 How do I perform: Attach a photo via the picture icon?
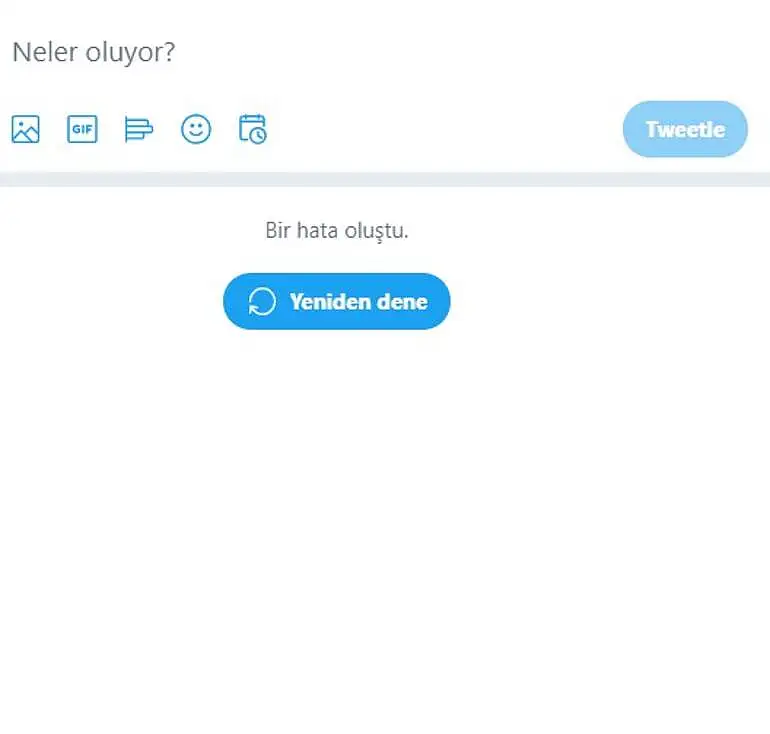tap(26, 129)
